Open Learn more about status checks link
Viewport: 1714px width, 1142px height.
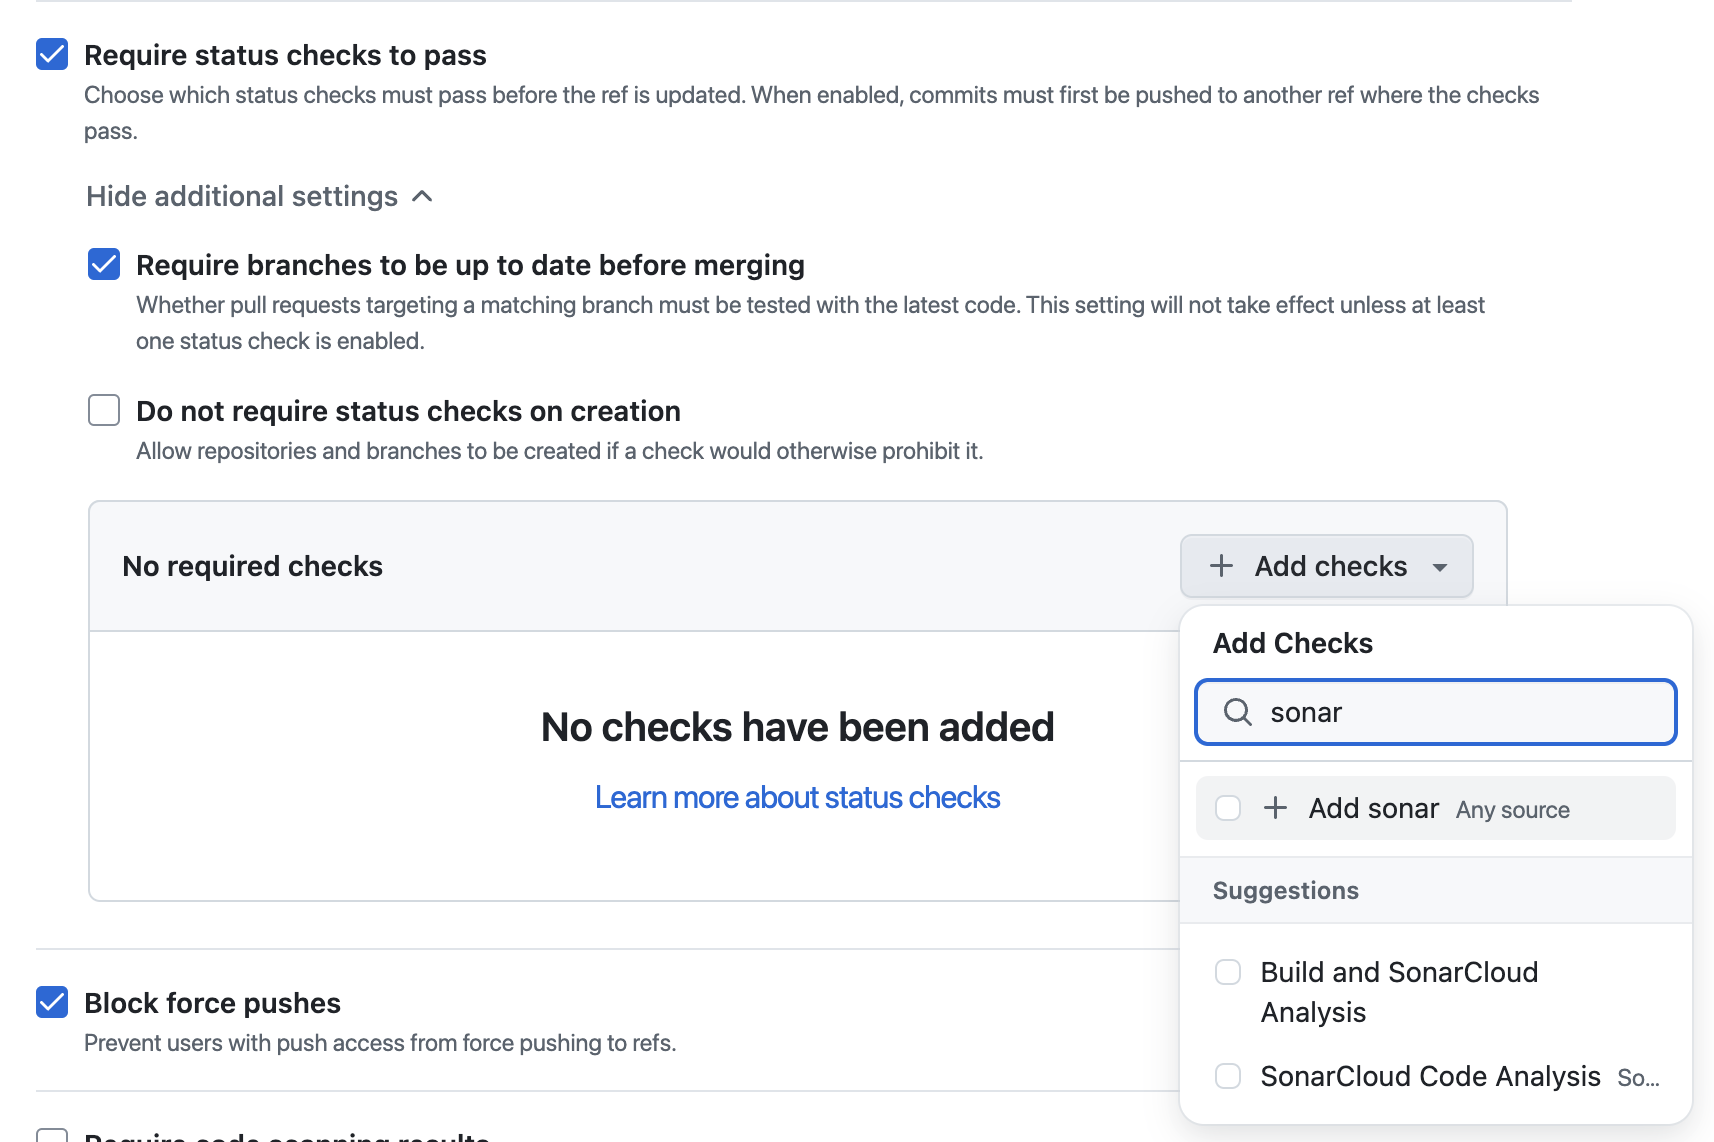click(x=797, y=797)
